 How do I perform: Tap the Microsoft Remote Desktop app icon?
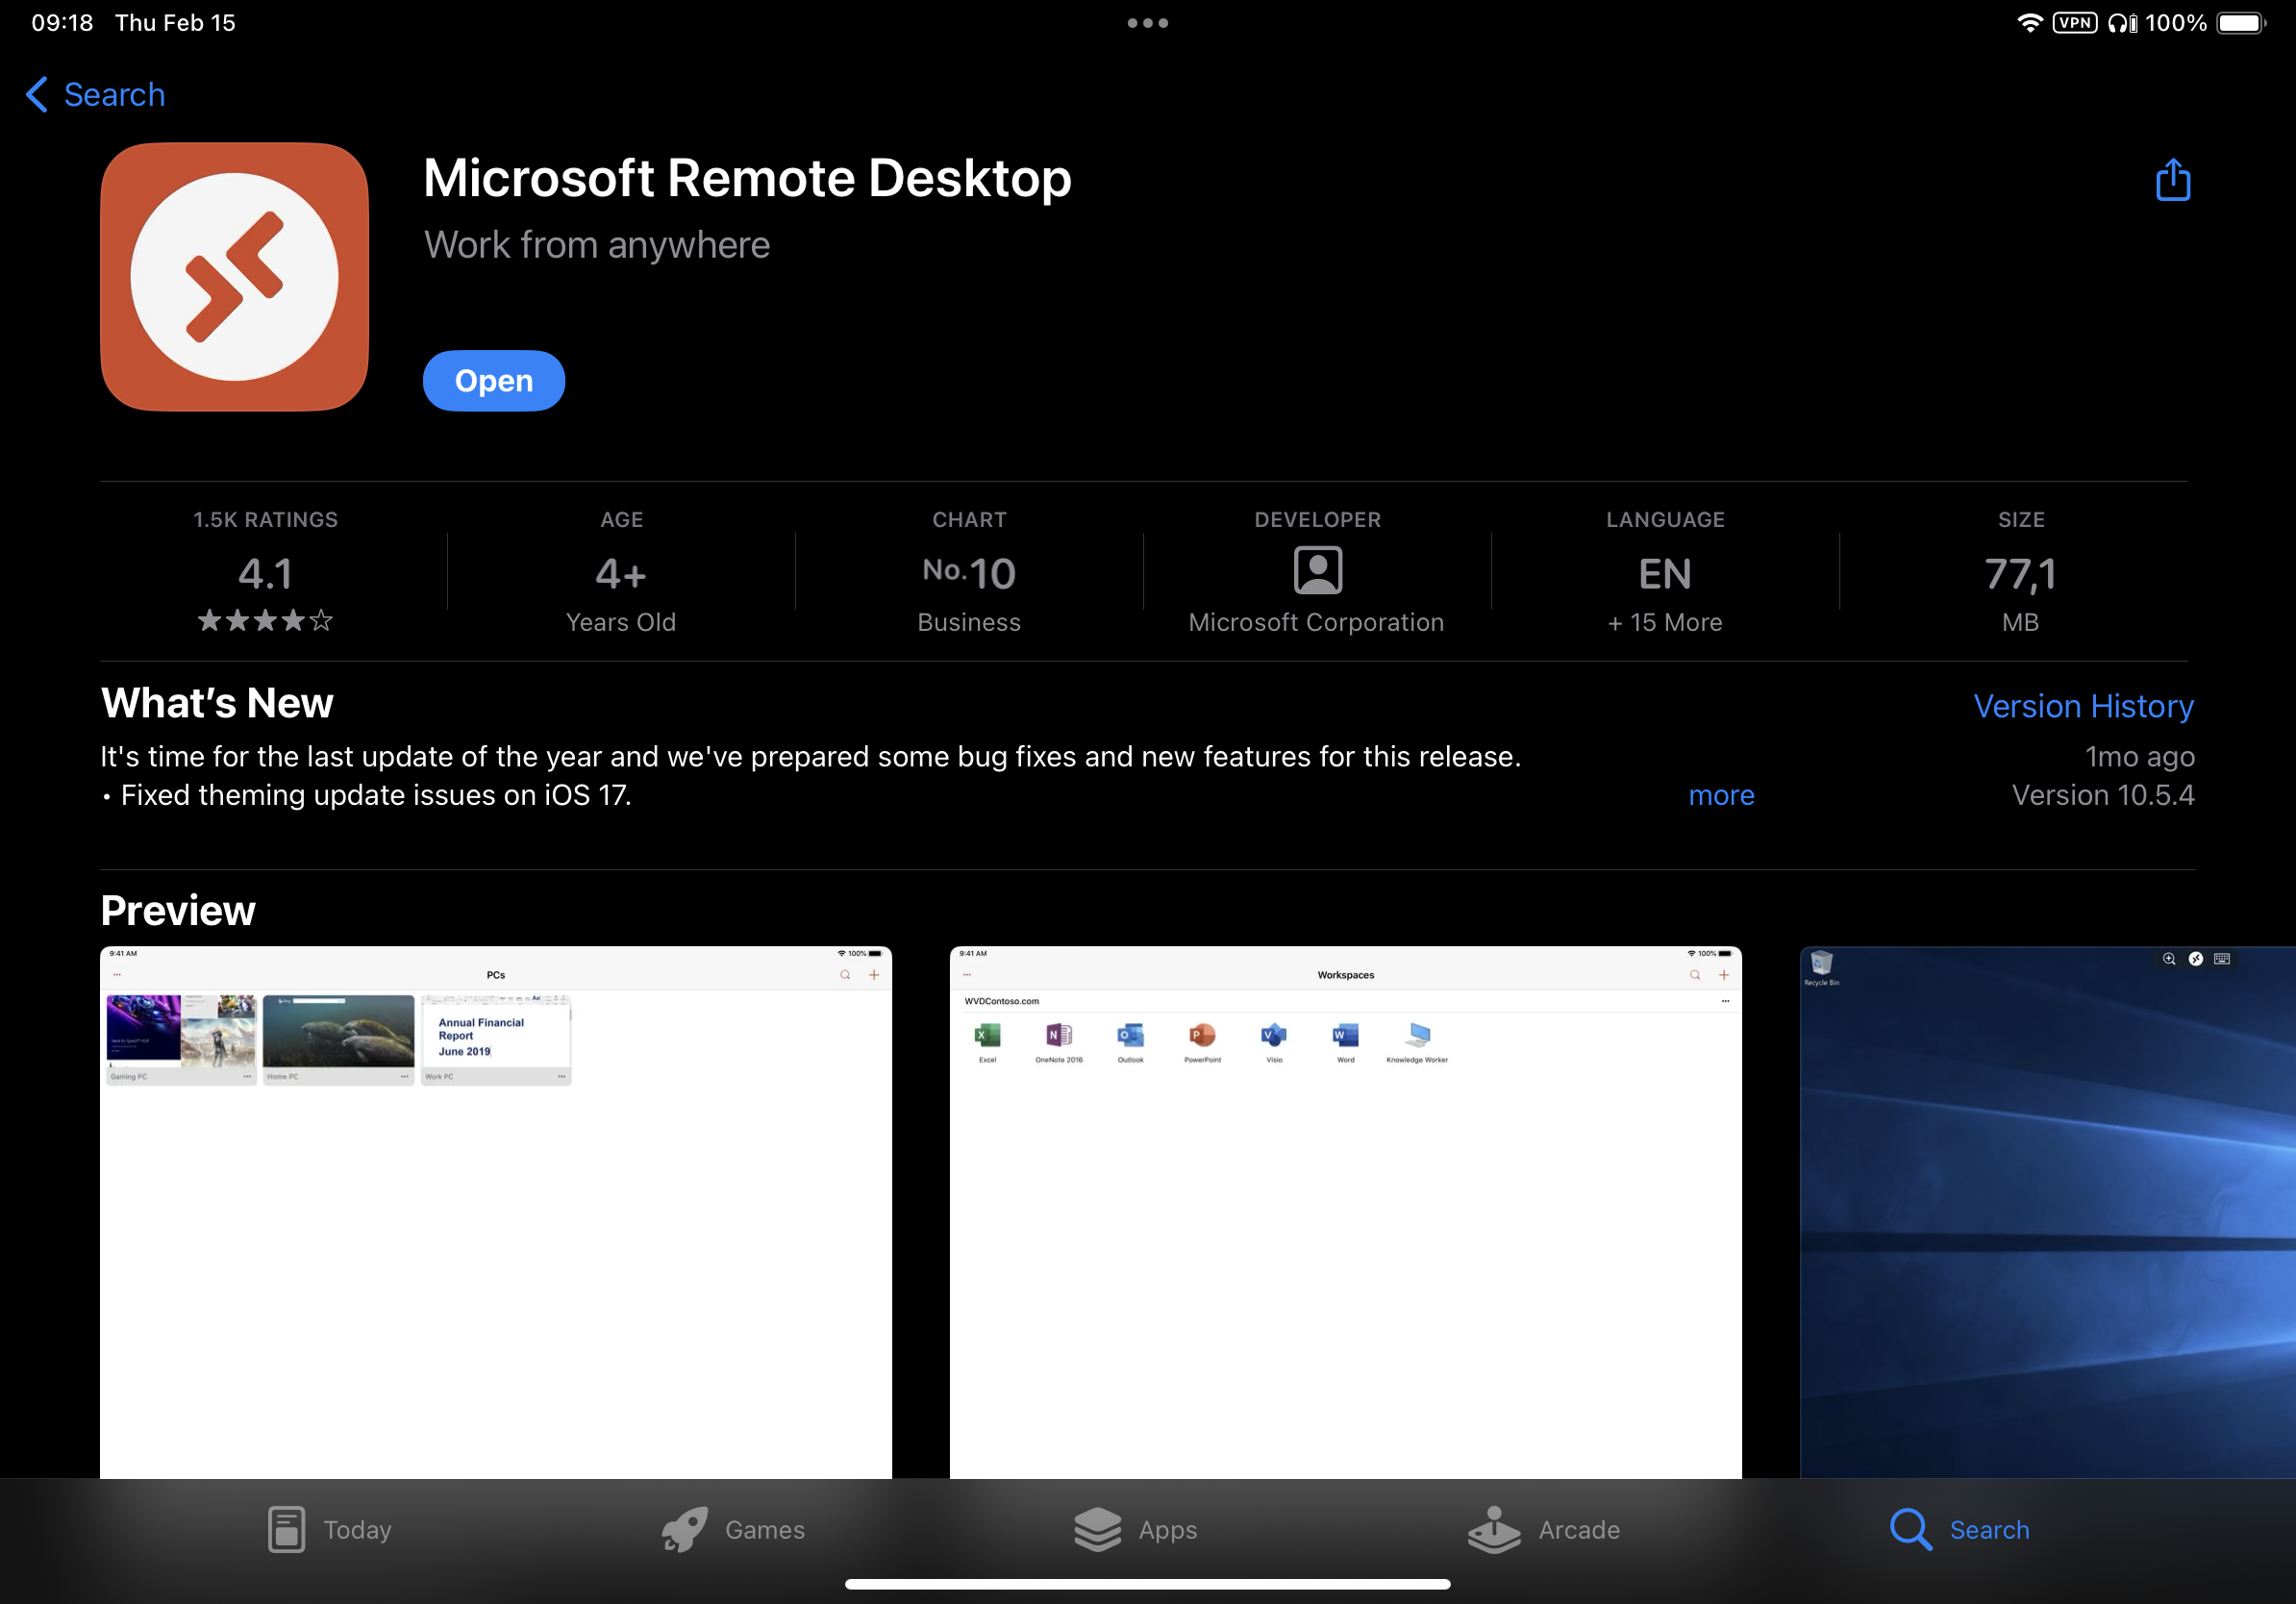coord(235,277)
